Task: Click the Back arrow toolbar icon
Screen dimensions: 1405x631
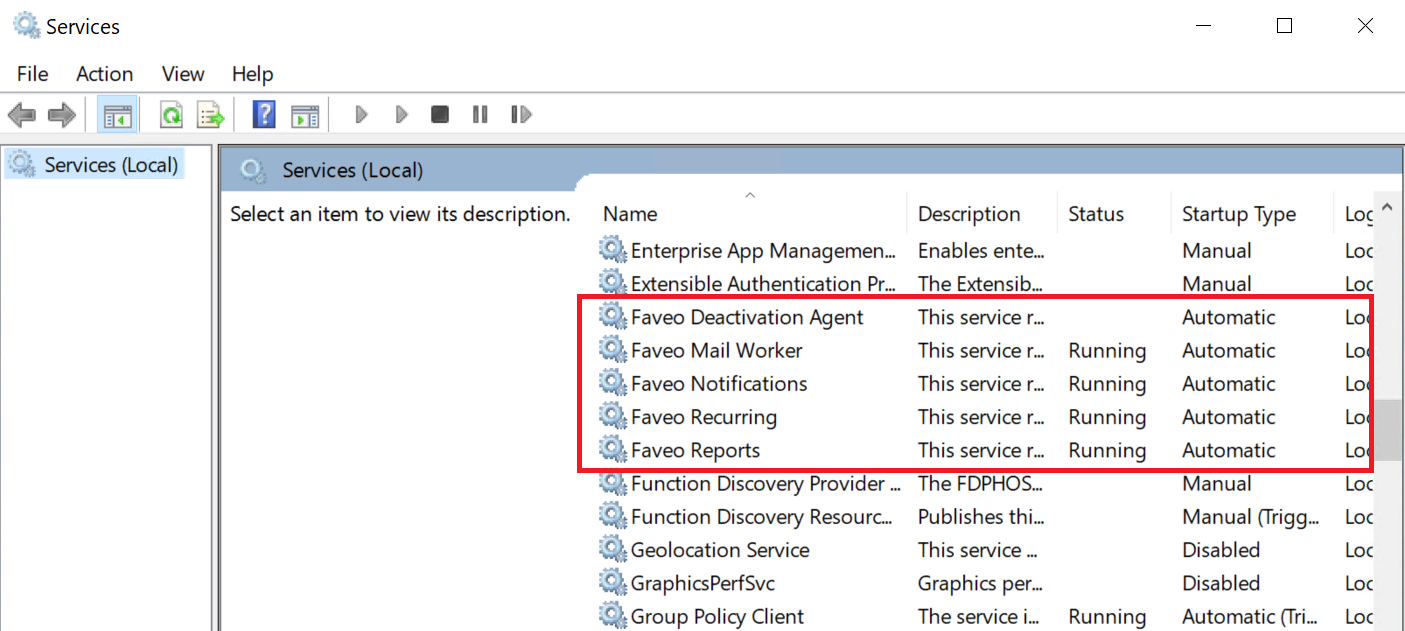Action: pyautogui.click(x=21, y=115)
